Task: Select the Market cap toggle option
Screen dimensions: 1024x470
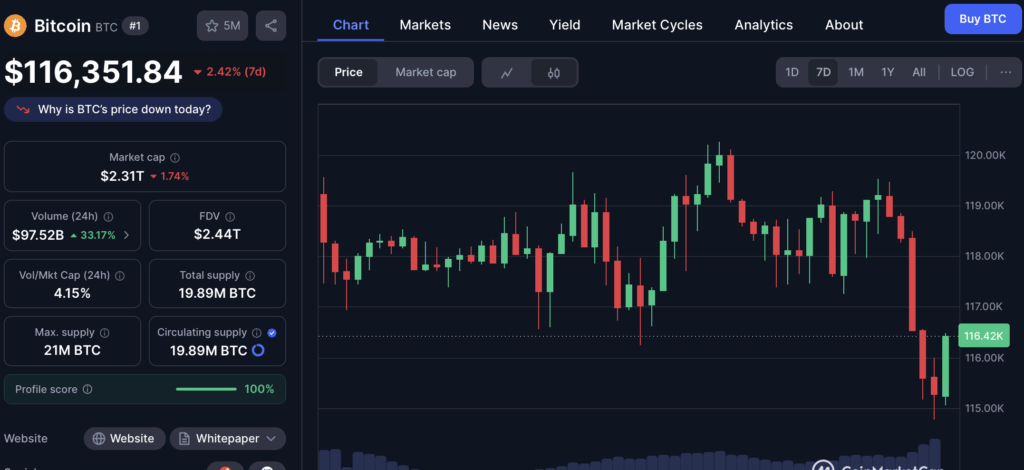Action: [x=426, y=72]
